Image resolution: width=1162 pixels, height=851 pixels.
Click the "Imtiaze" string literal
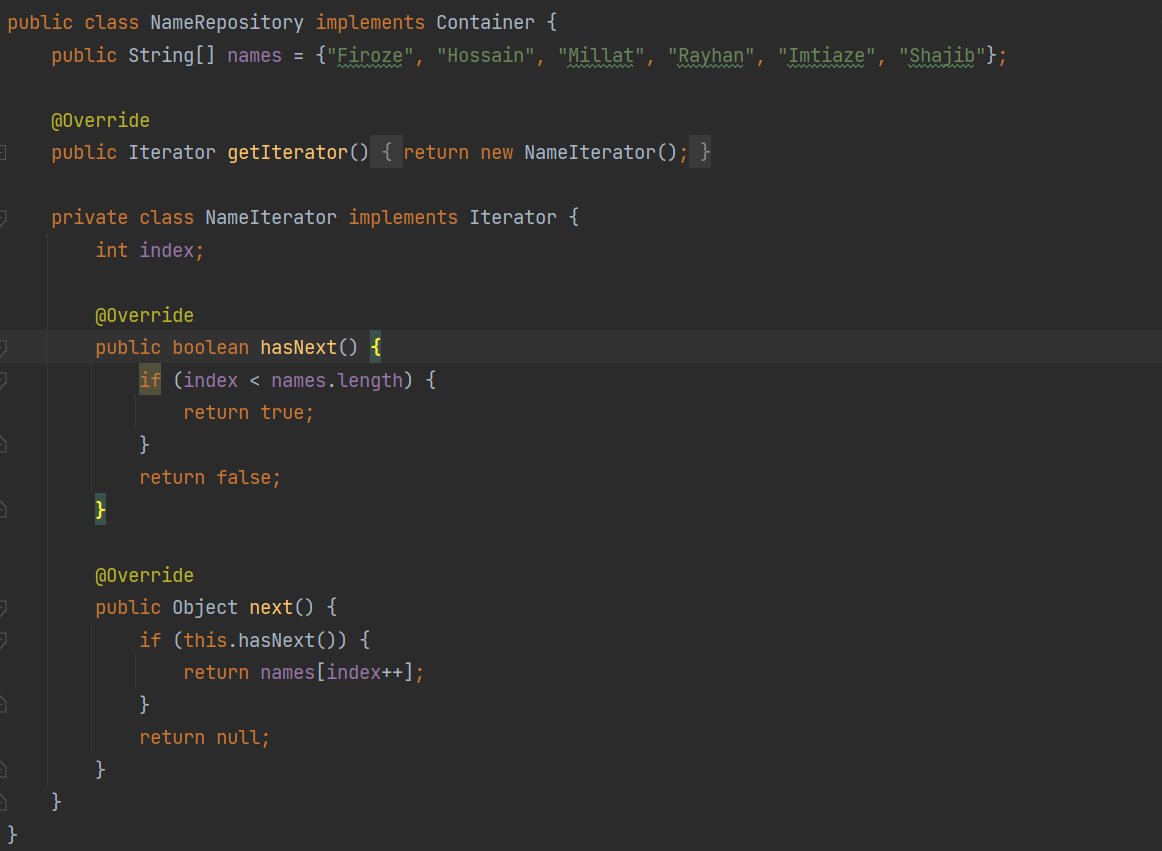click(826, 56)
